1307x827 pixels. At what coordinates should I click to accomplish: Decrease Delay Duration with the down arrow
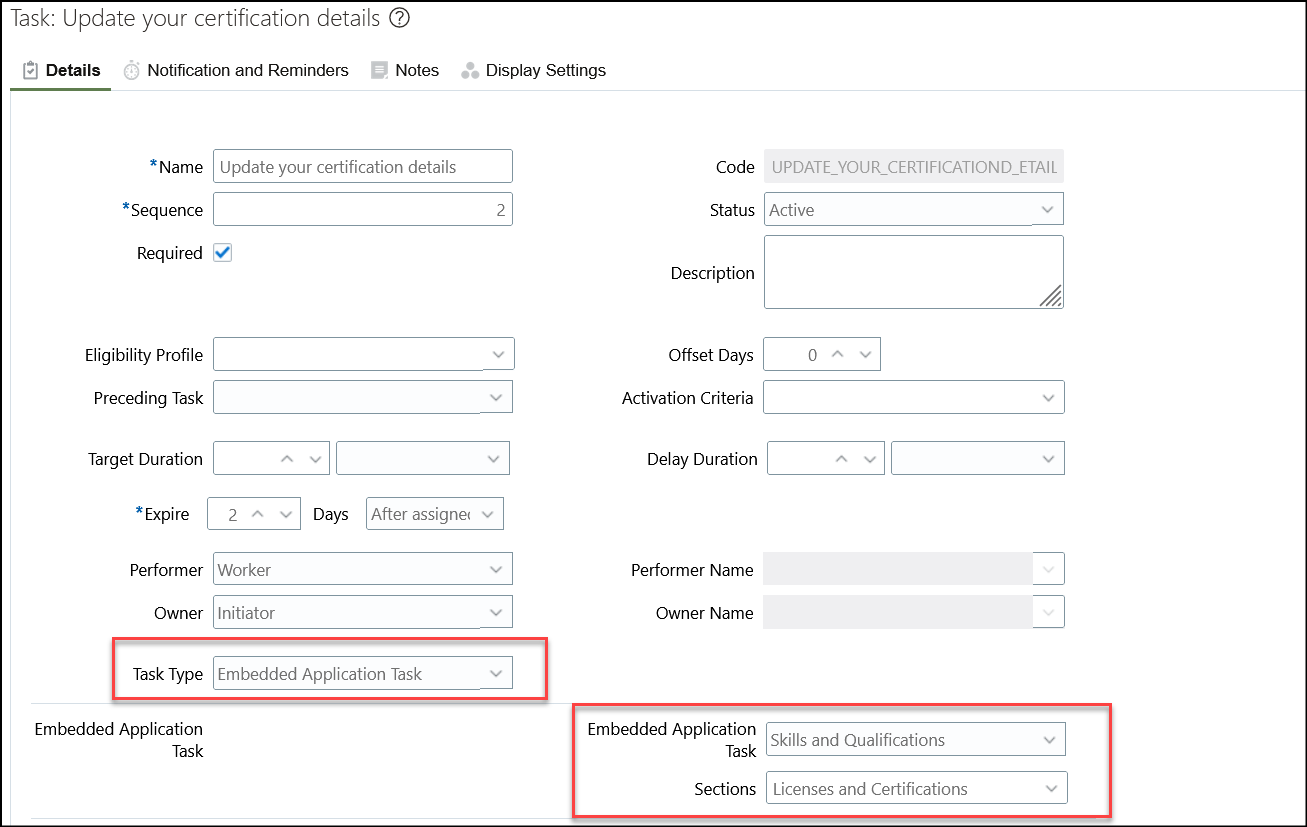point(870,458)
